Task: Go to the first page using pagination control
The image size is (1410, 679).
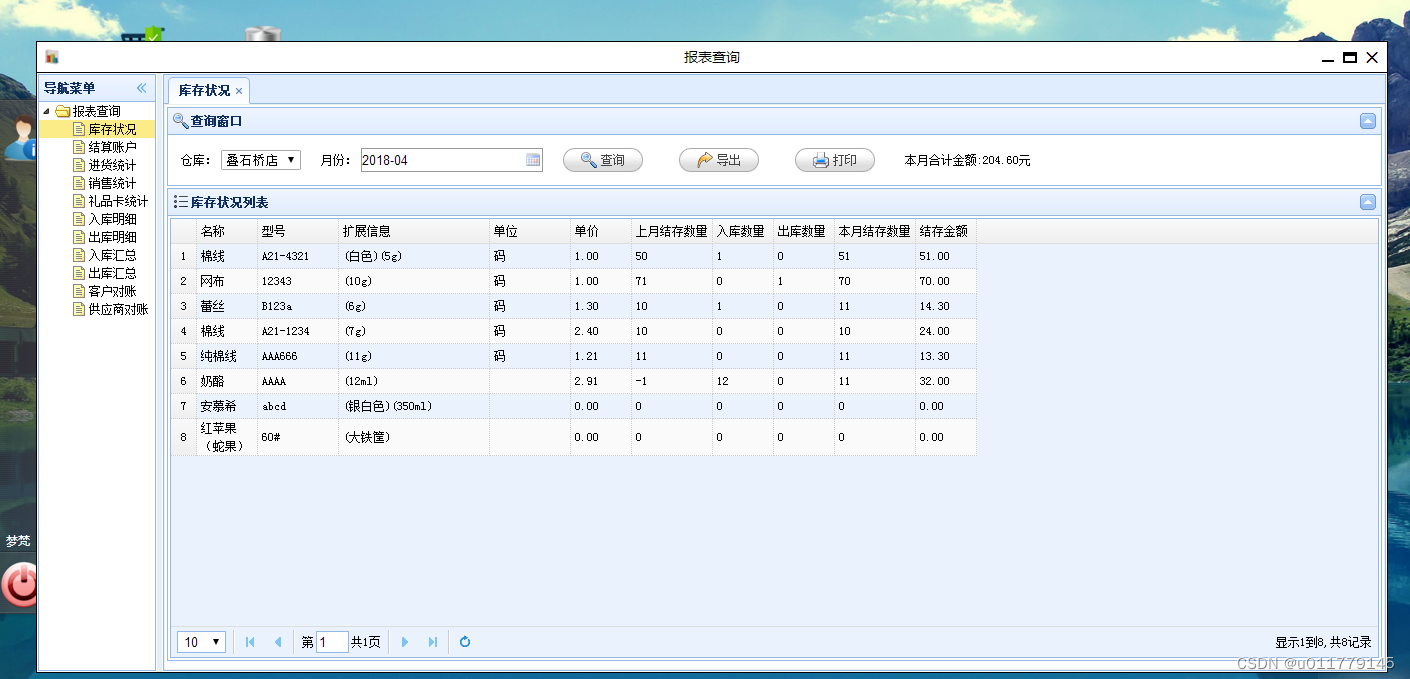Action: (249, 641)
